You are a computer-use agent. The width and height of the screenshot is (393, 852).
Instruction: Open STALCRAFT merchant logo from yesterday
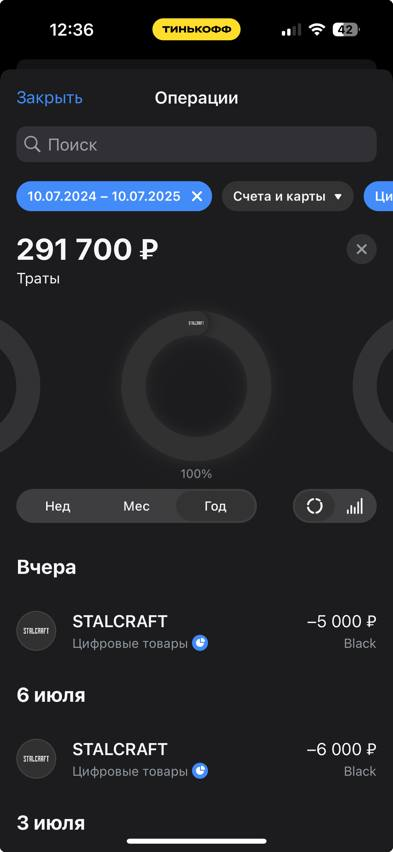click(36, 631)
